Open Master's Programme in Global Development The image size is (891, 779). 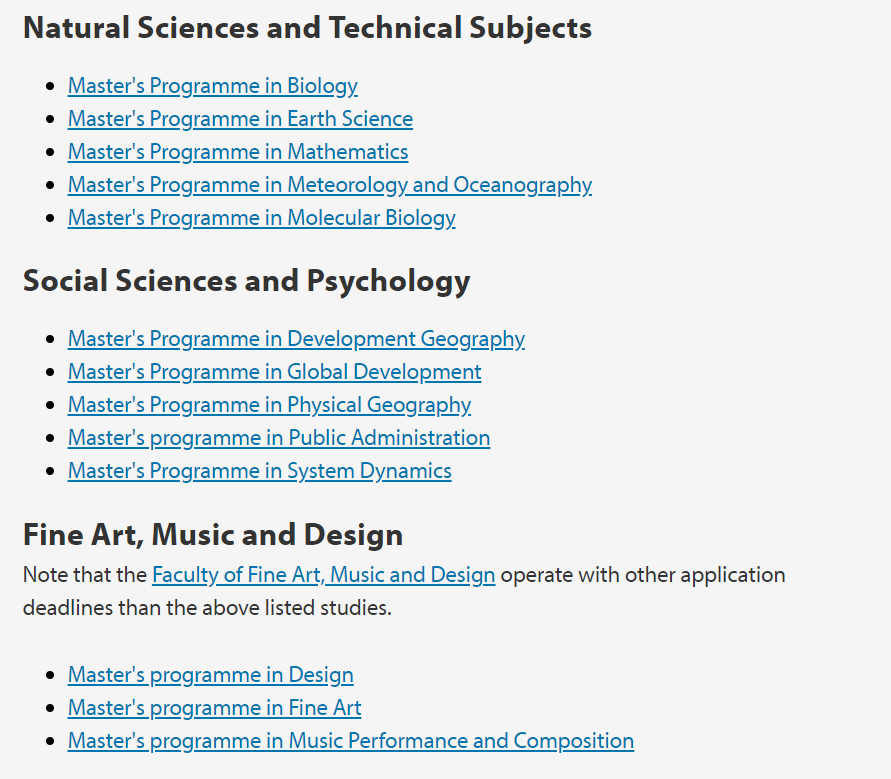(274, 372)
